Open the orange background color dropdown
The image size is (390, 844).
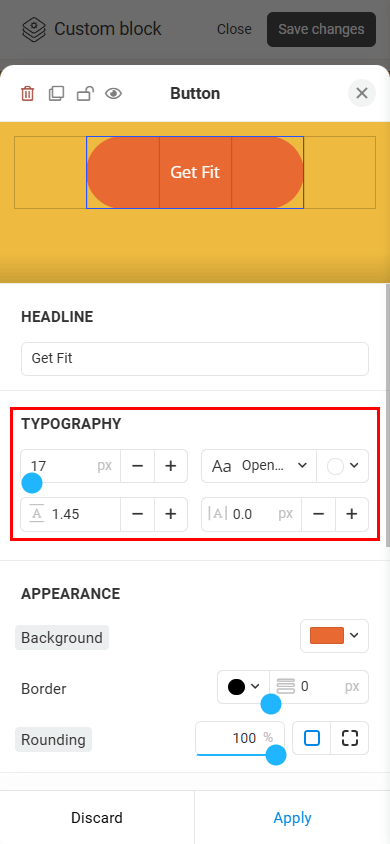[334, 636]
